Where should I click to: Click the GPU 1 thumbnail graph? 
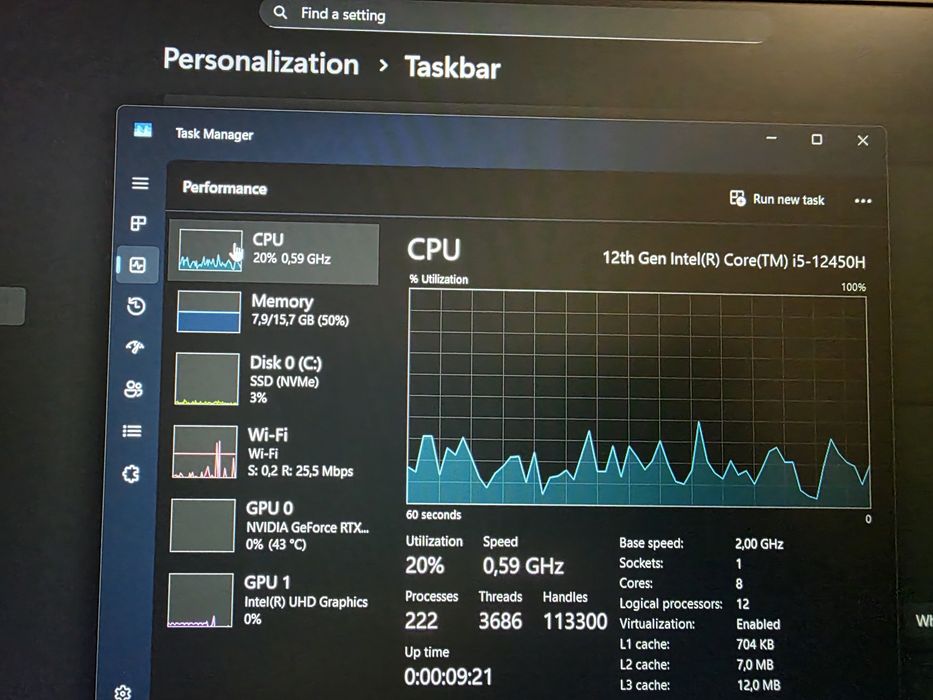pyautogui.click(x=201, y=600)
